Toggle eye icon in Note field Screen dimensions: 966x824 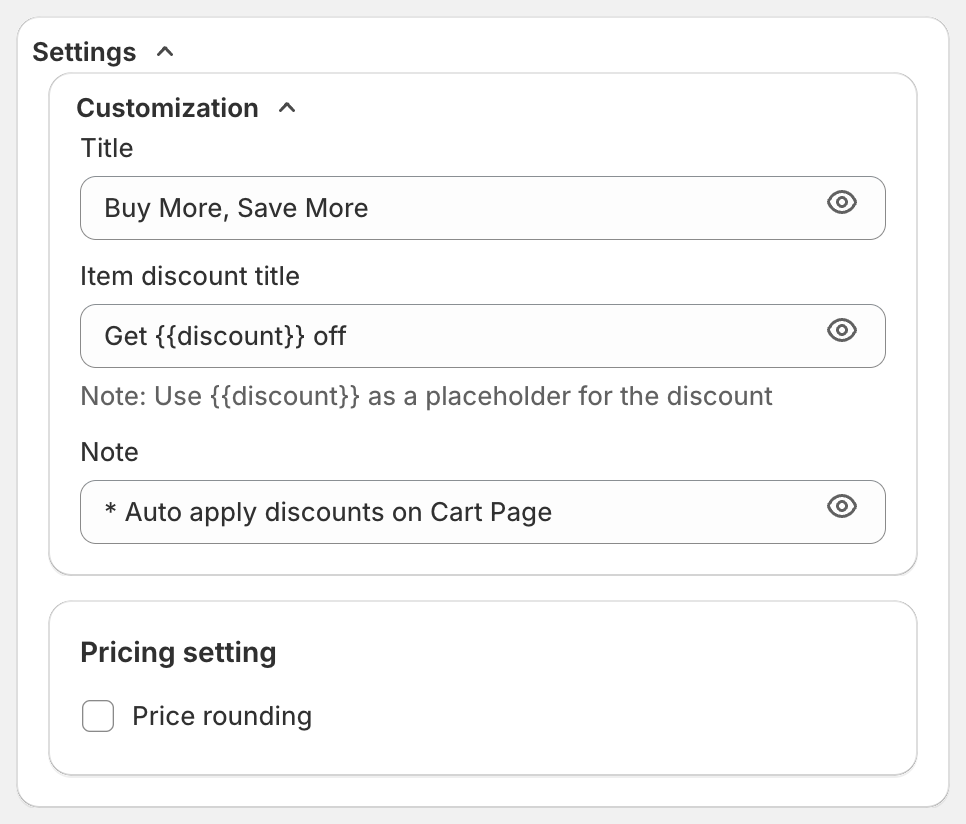point(842,506)
